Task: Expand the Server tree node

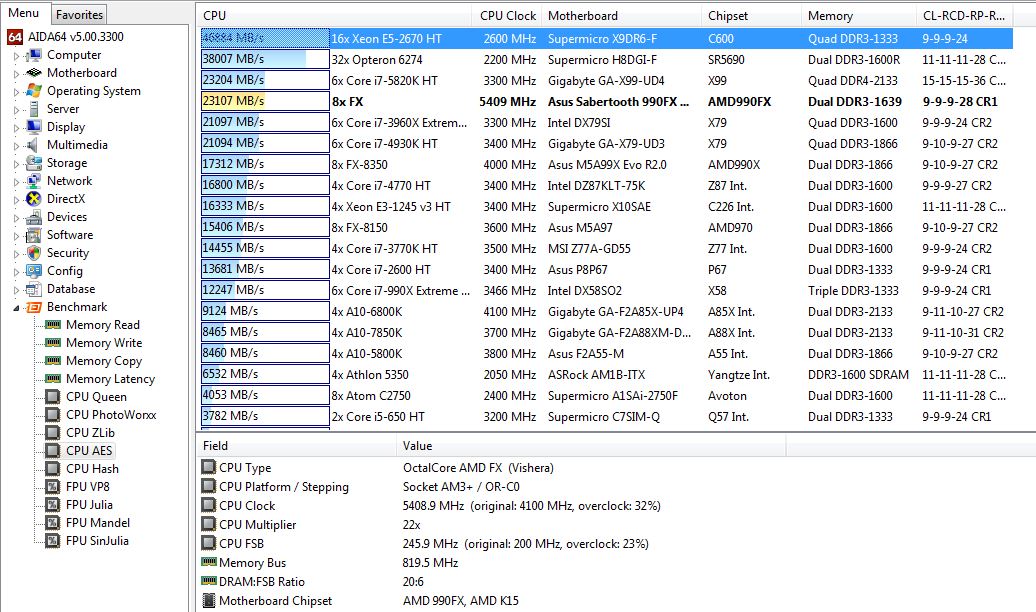Action: [x=17, y=110]
